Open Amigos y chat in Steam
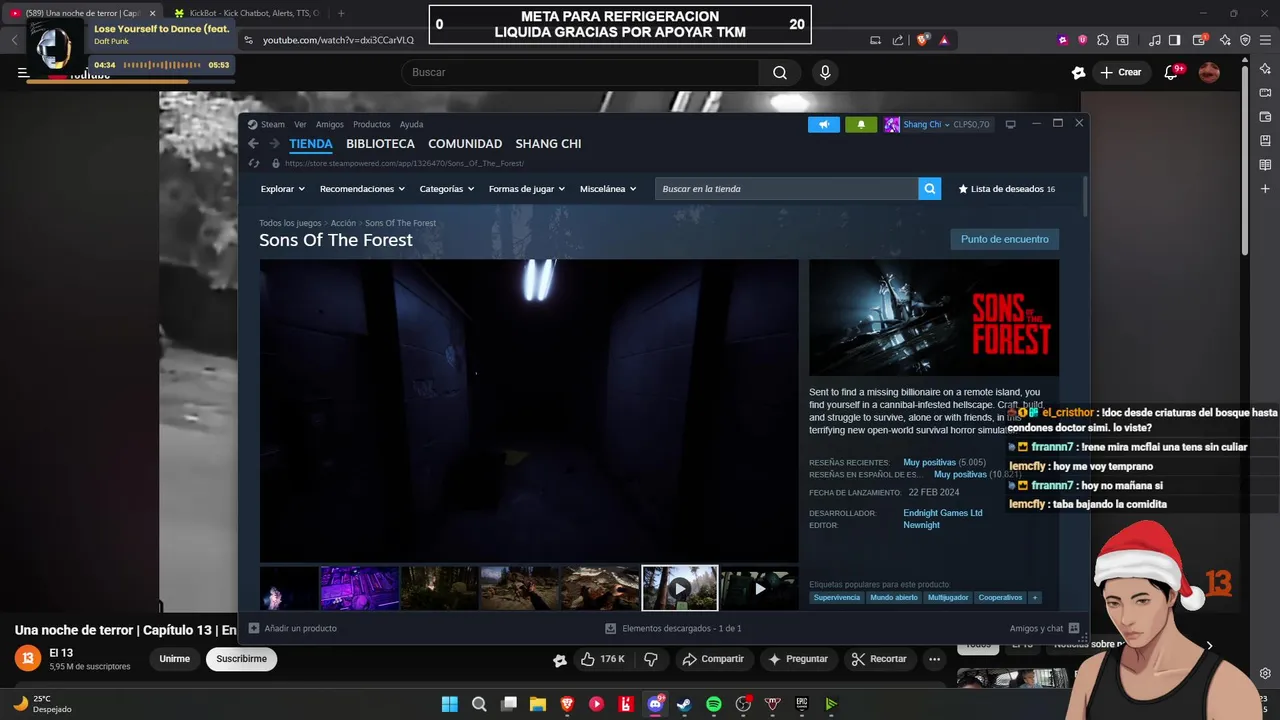Viewport: 1280px width, 720px height. 1044,628
